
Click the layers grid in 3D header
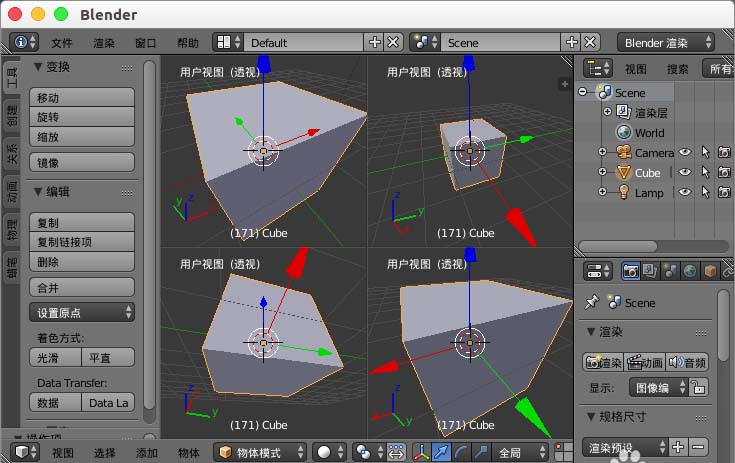(563, 452)
